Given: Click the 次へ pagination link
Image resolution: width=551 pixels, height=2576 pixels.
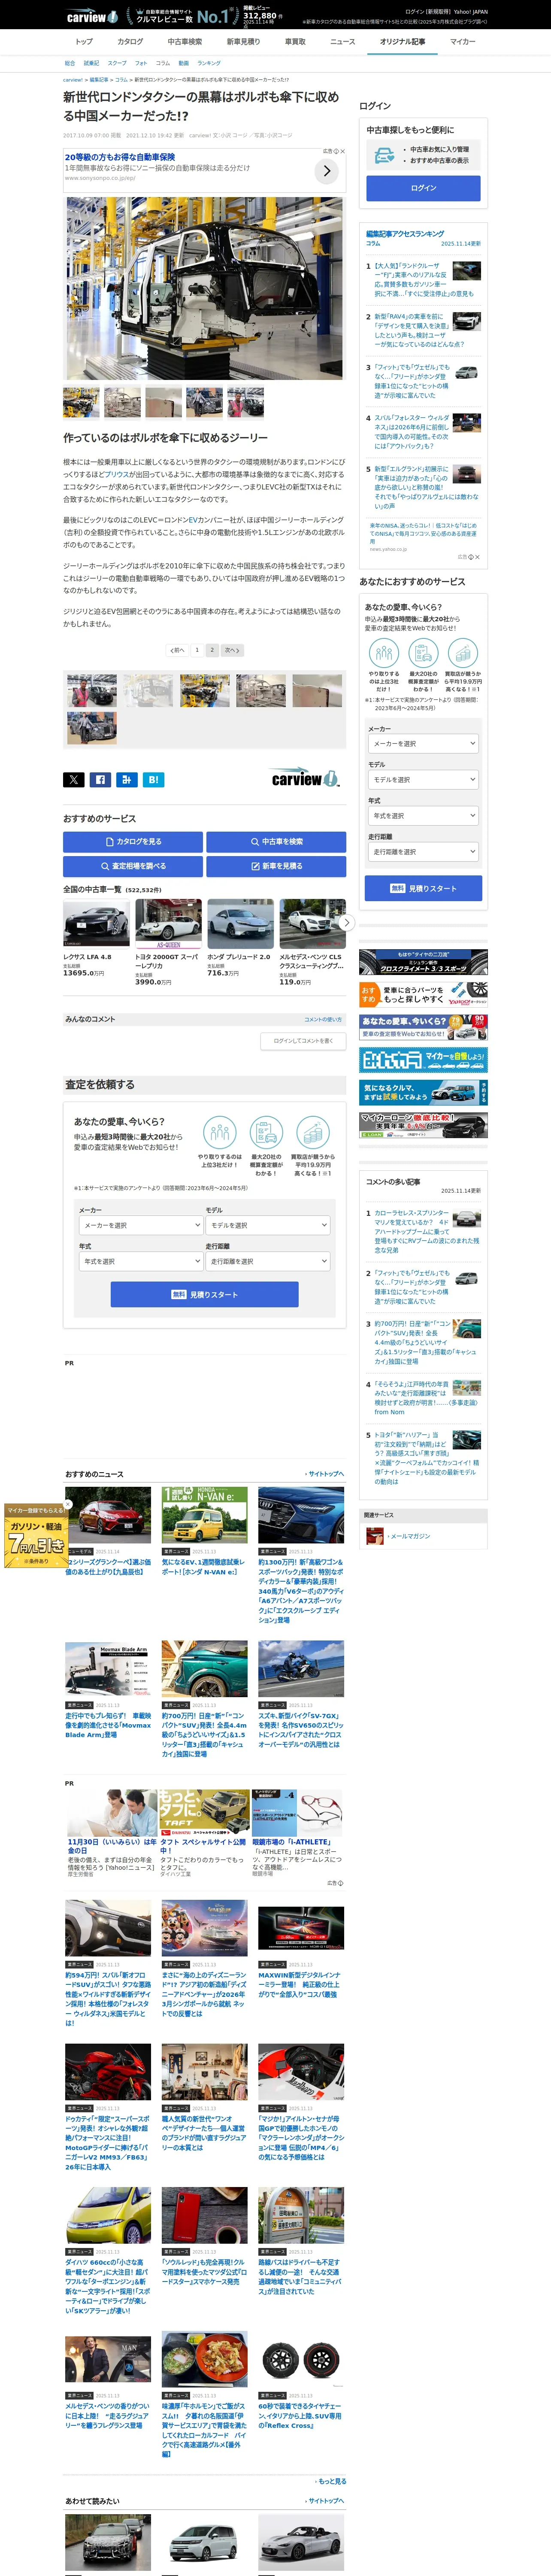Looking at the screenshot, I should click(232, 650).
